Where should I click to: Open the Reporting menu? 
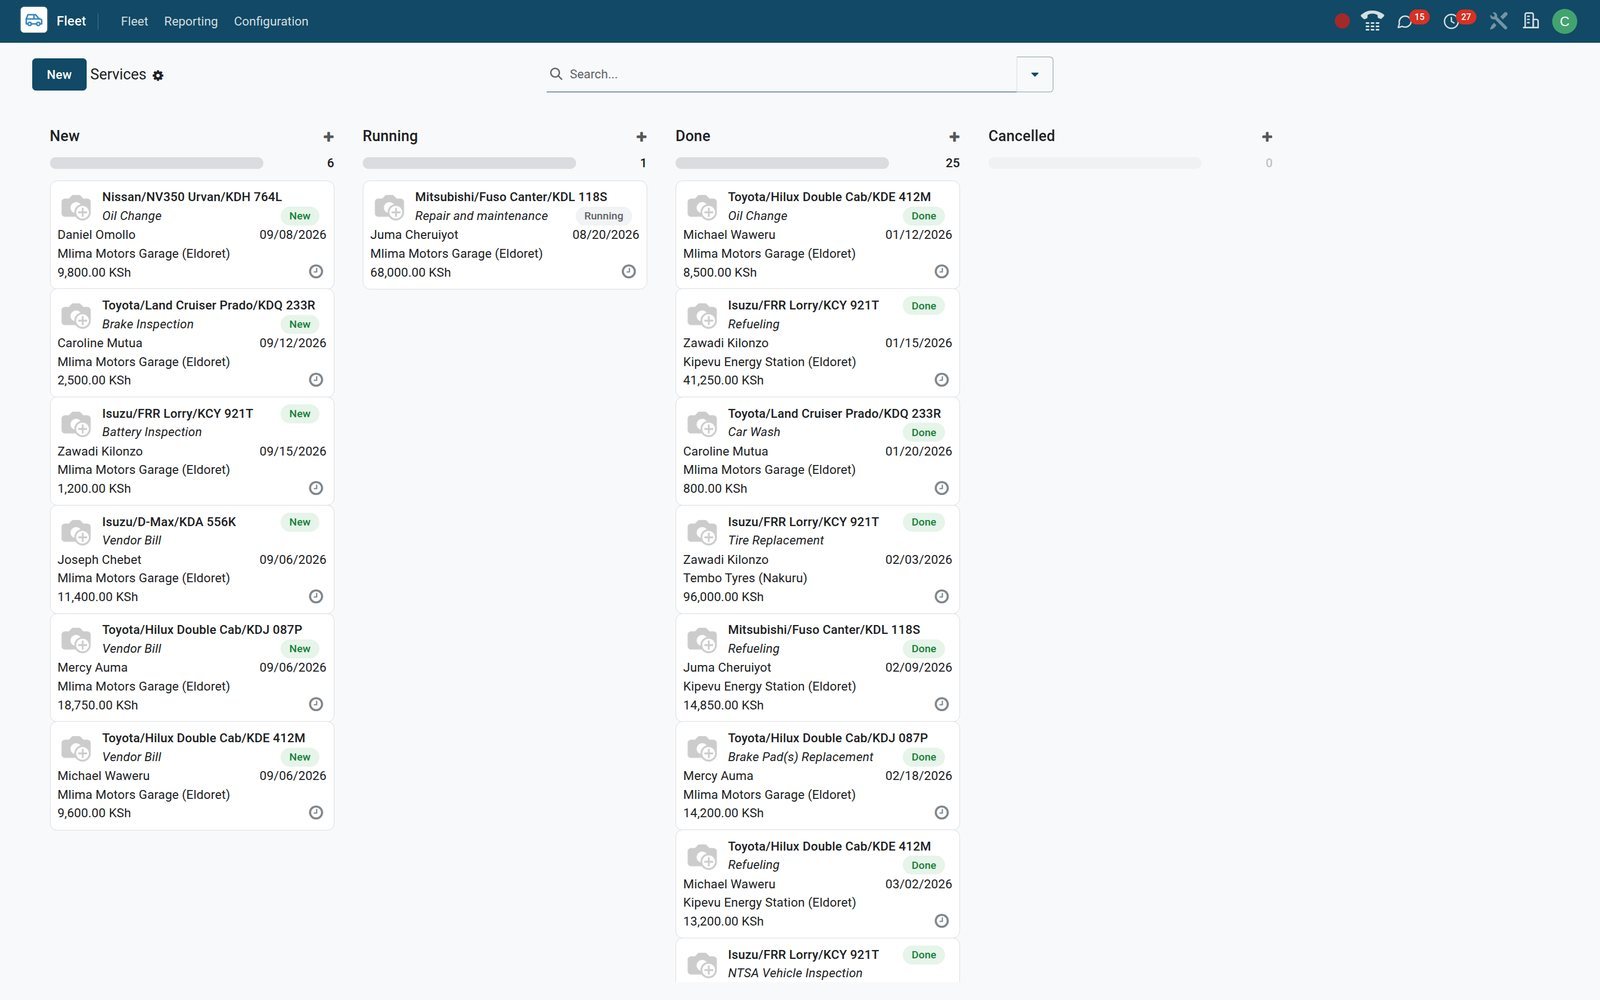[x=191, y=21]
